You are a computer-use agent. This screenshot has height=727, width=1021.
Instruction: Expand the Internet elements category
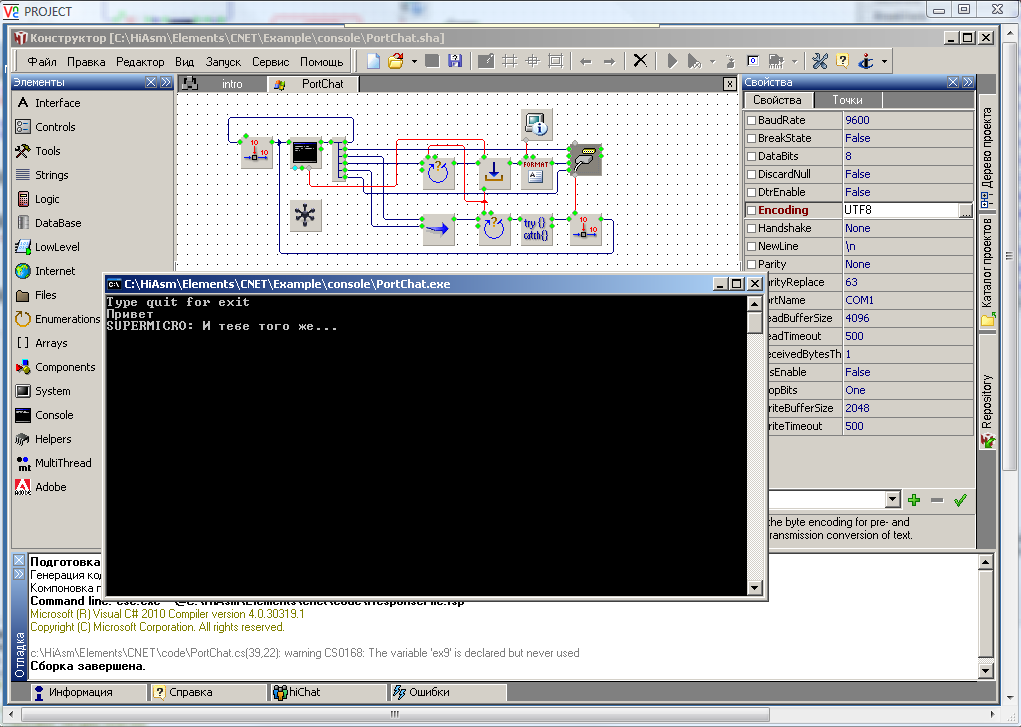[54, 271]
